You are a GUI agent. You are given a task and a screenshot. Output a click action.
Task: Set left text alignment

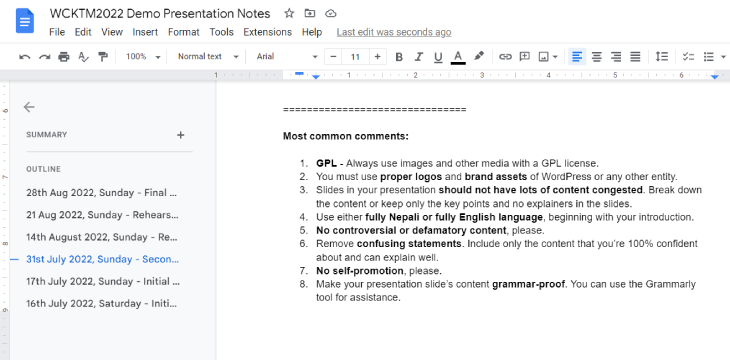coord(577,57)
